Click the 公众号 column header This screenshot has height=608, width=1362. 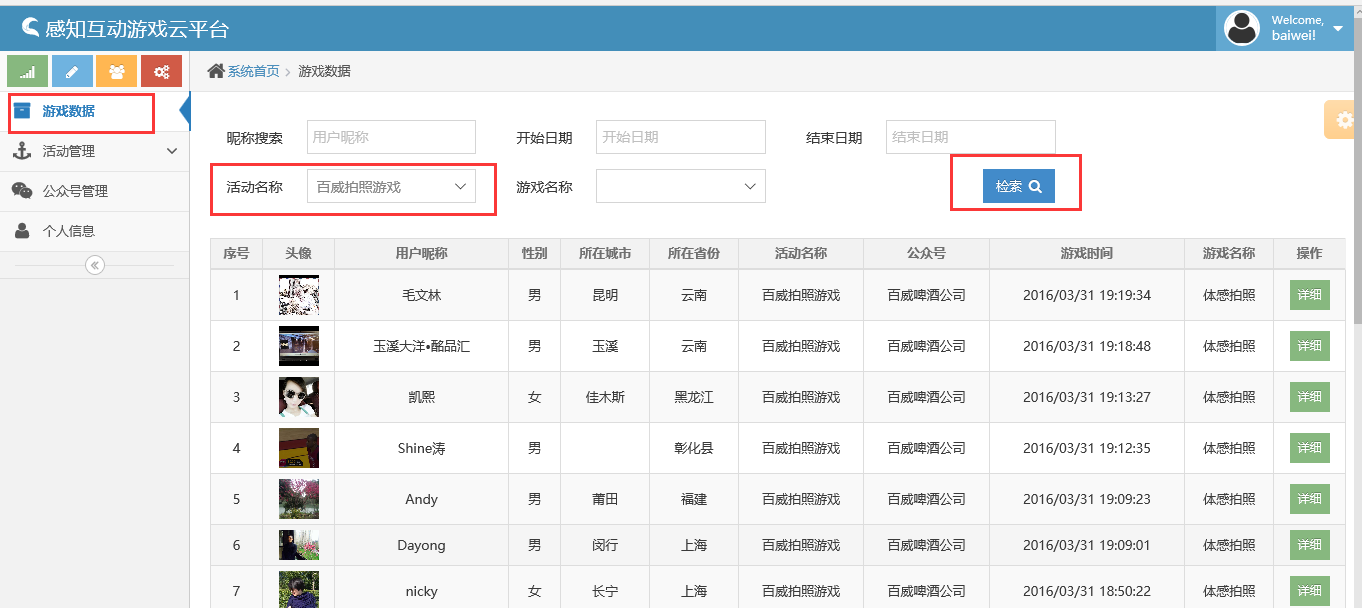click(x=926, y=254)
